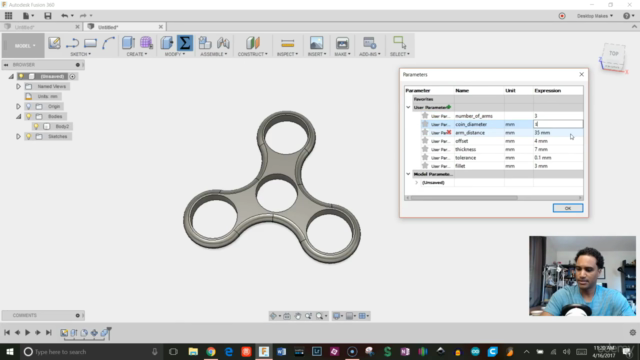Open the data panel grid icon
The width and height of the screenshot is (640, 360).
[x=8, y=16]
